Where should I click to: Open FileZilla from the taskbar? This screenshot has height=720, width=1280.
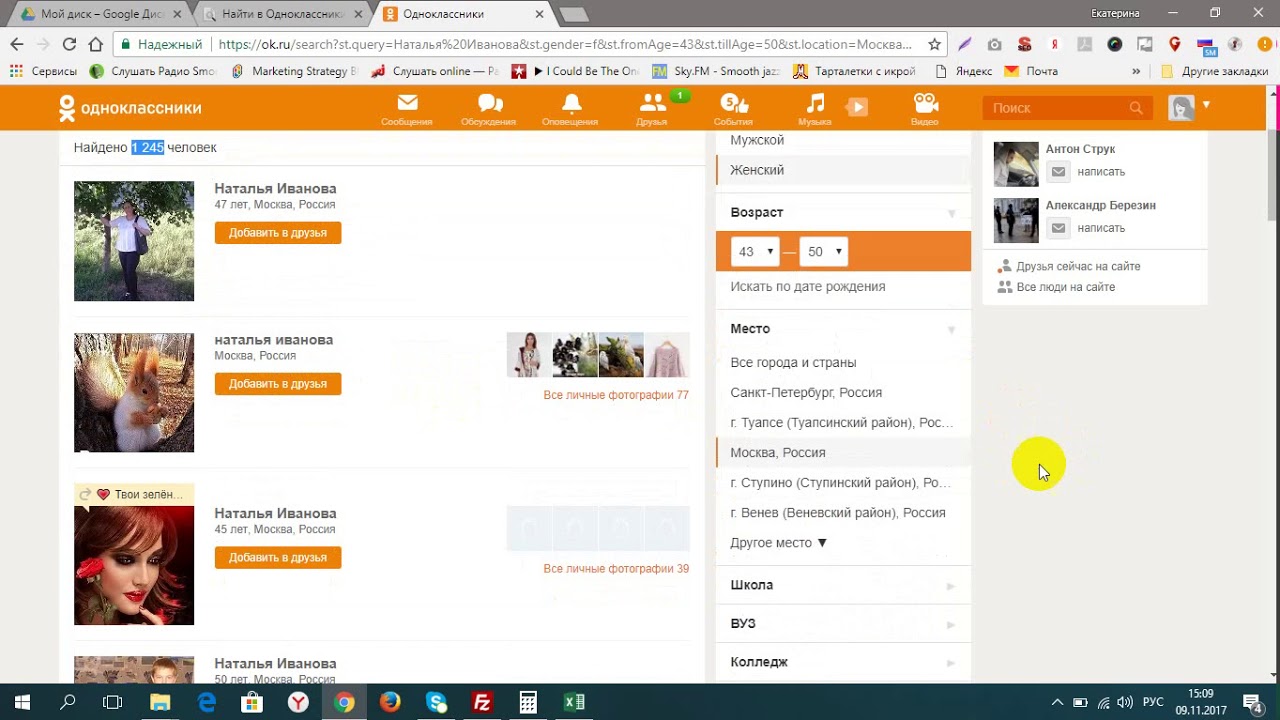482,702
